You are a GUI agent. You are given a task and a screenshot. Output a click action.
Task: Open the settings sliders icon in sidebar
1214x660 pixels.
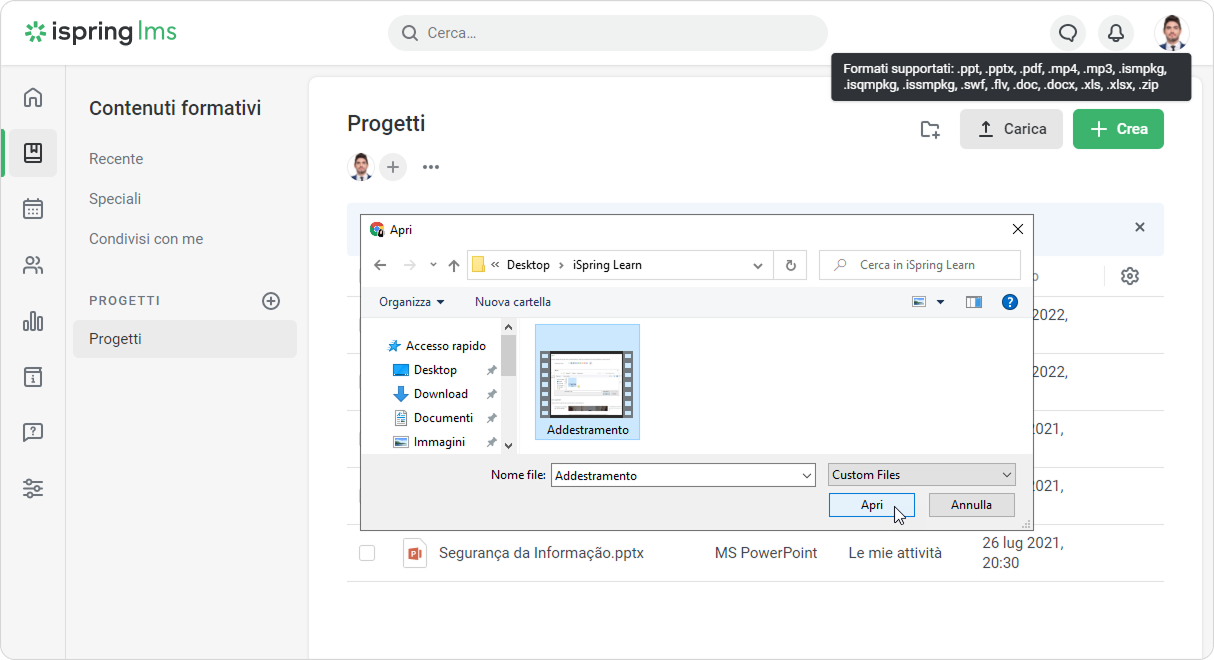pyautogui.click(x=33, y=489)
